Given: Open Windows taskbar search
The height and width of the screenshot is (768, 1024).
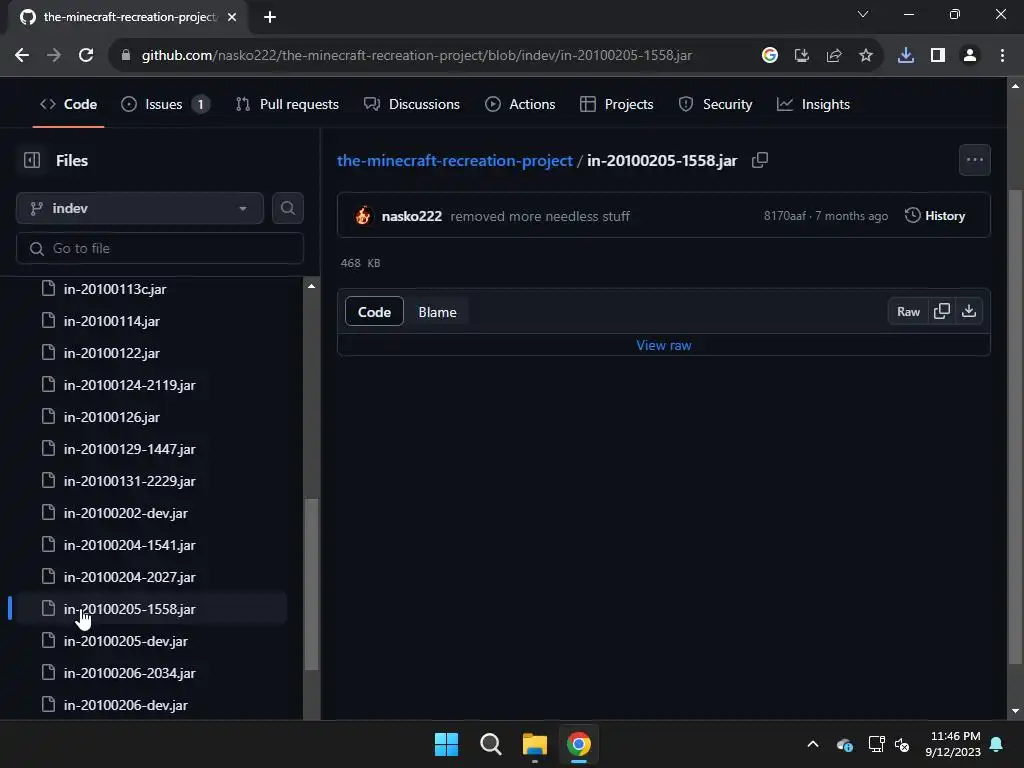Looking at the screenshot, I should (490, 744).
